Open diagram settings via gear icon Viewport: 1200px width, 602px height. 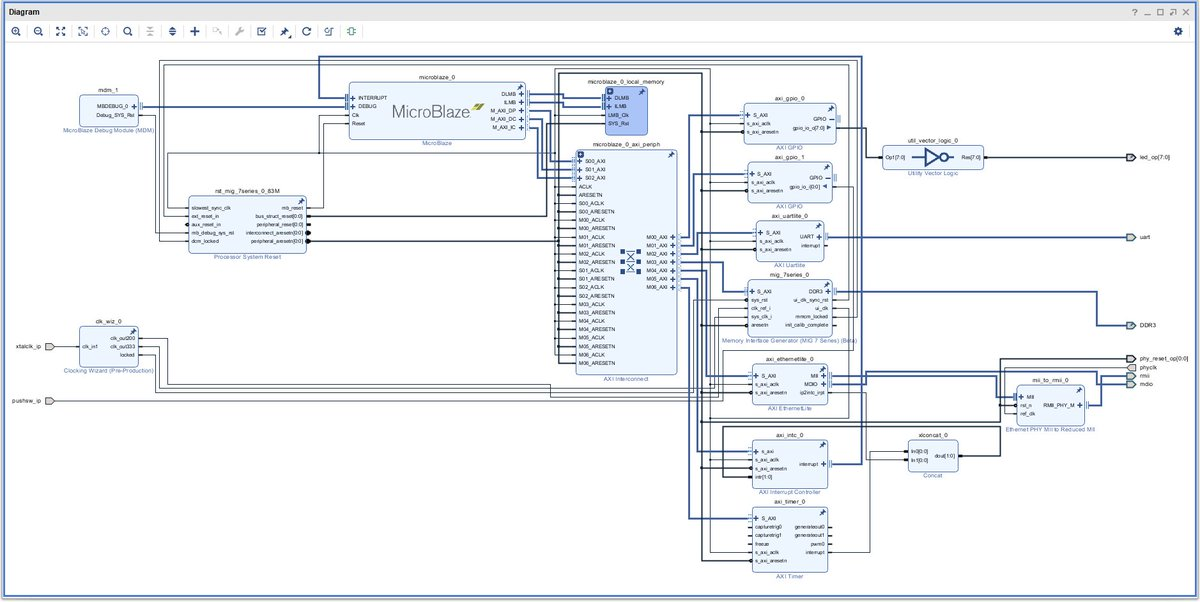tap(1178, 31)
